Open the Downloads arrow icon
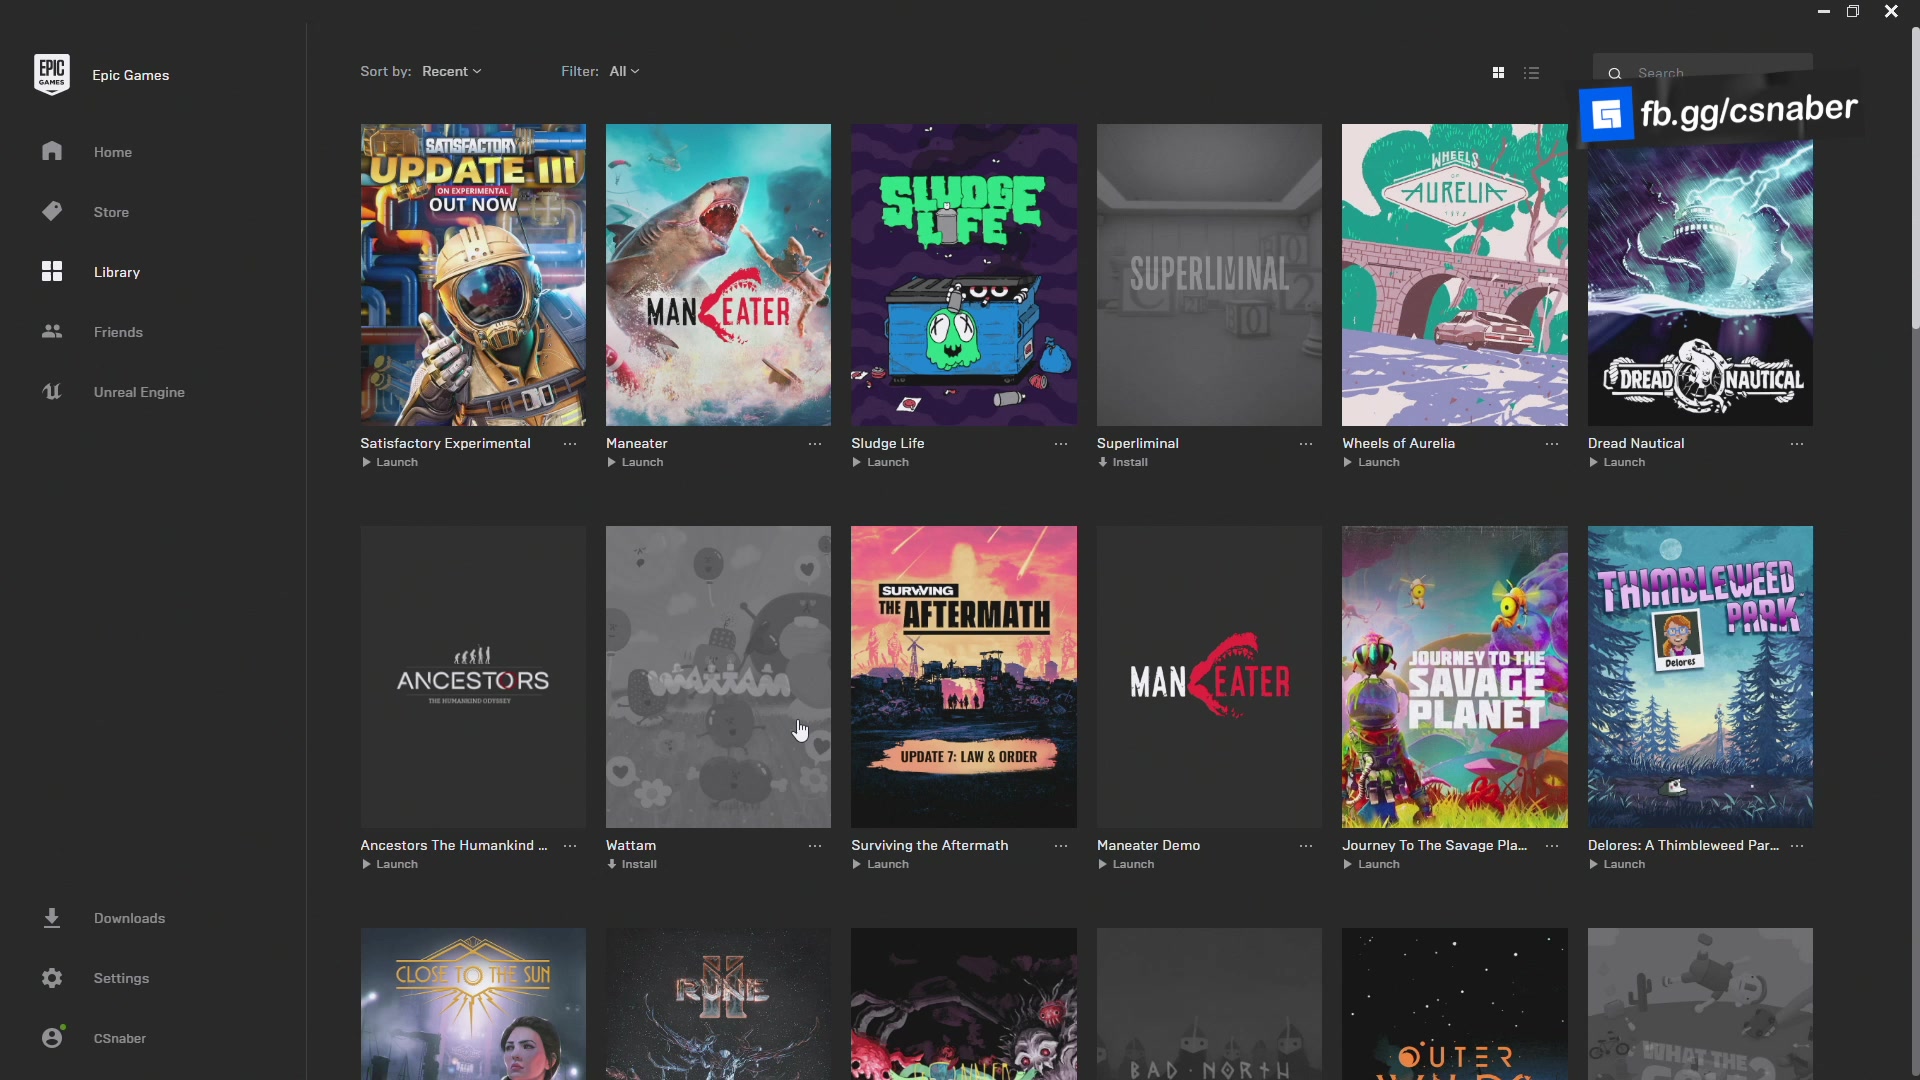 coord(52,917)
